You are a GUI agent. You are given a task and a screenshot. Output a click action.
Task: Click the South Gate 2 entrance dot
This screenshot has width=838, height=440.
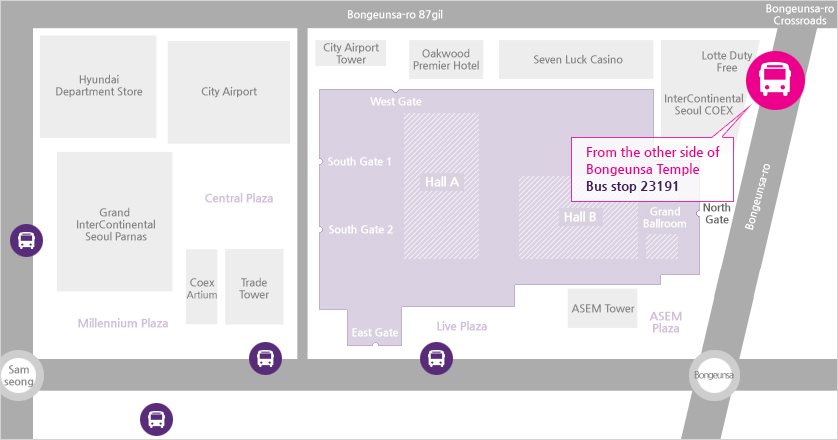(x=320, y=229)
